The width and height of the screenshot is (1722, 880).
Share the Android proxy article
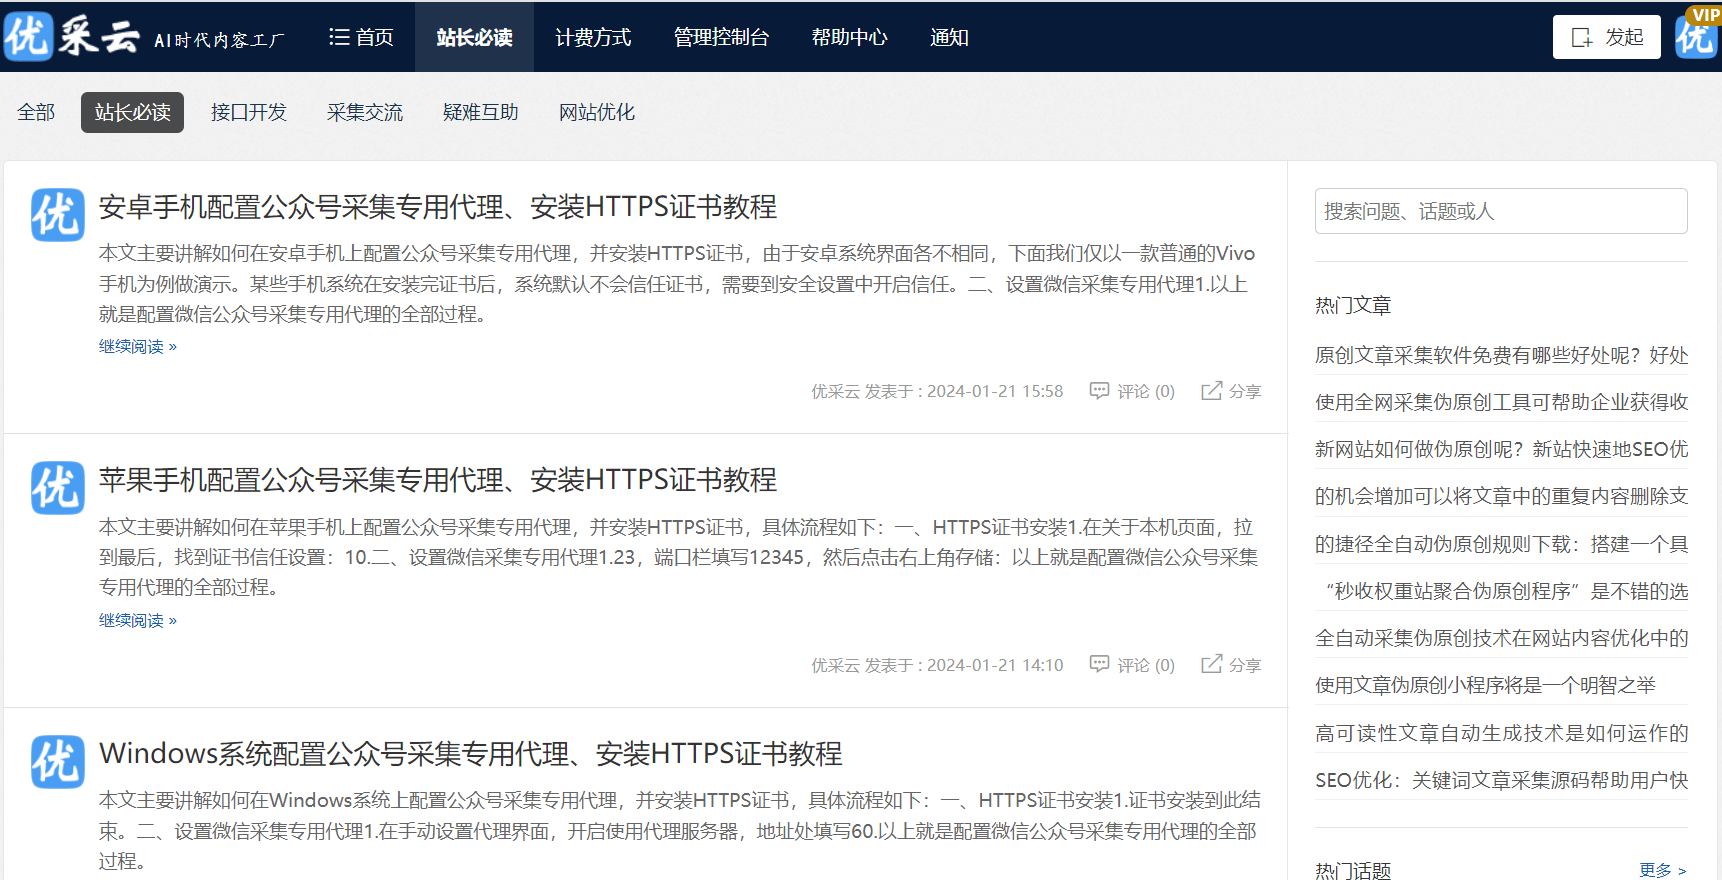pyautogui.click(x=1231, y=391)
